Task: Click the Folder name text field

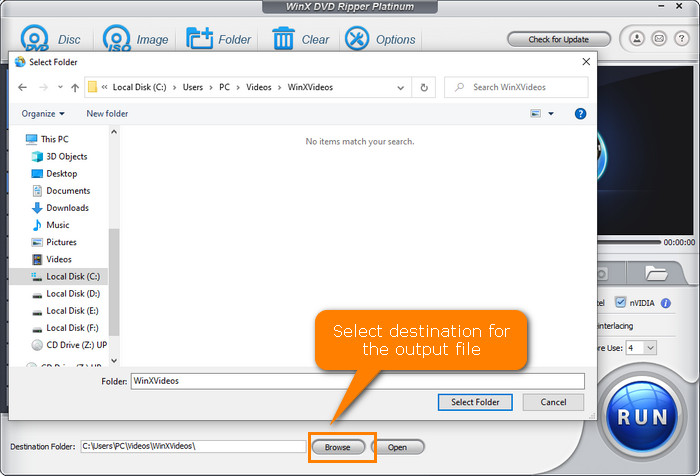Action: click(x=358, y=381)
